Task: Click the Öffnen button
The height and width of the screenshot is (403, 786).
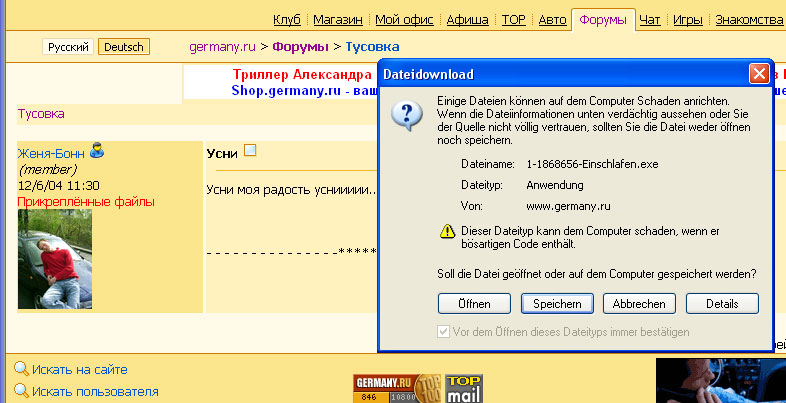Action: (474, 304)
